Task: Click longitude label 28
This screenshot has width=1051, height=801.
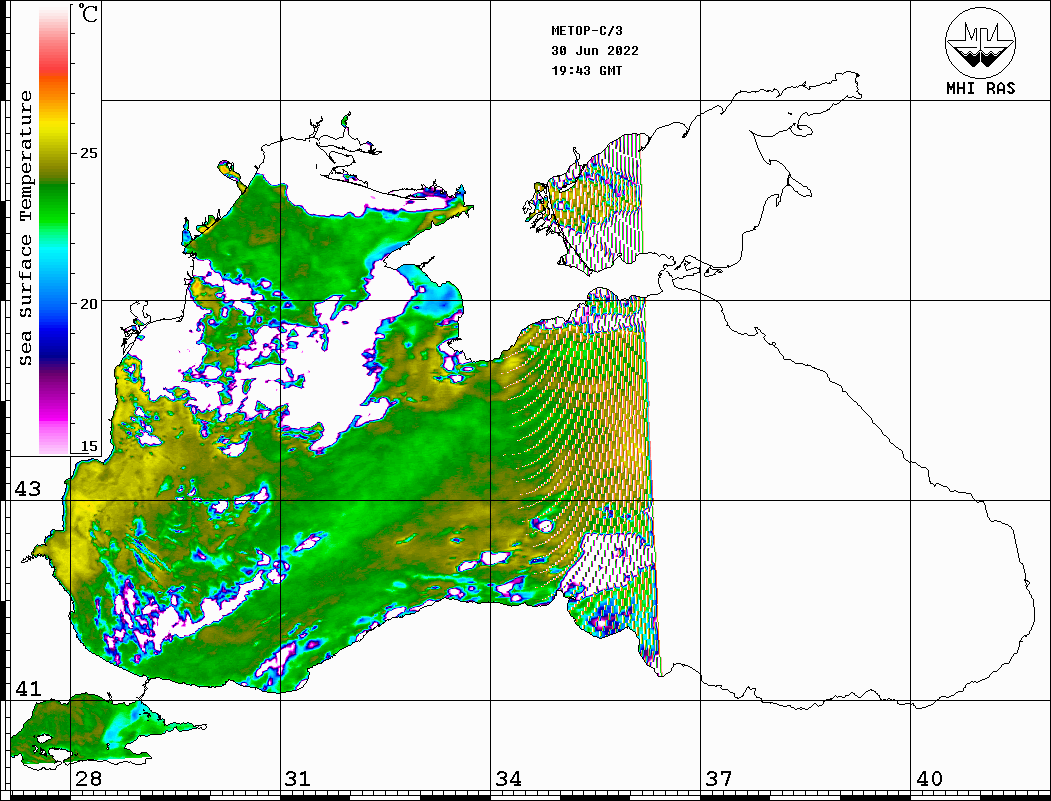Action: pos(88,778)
